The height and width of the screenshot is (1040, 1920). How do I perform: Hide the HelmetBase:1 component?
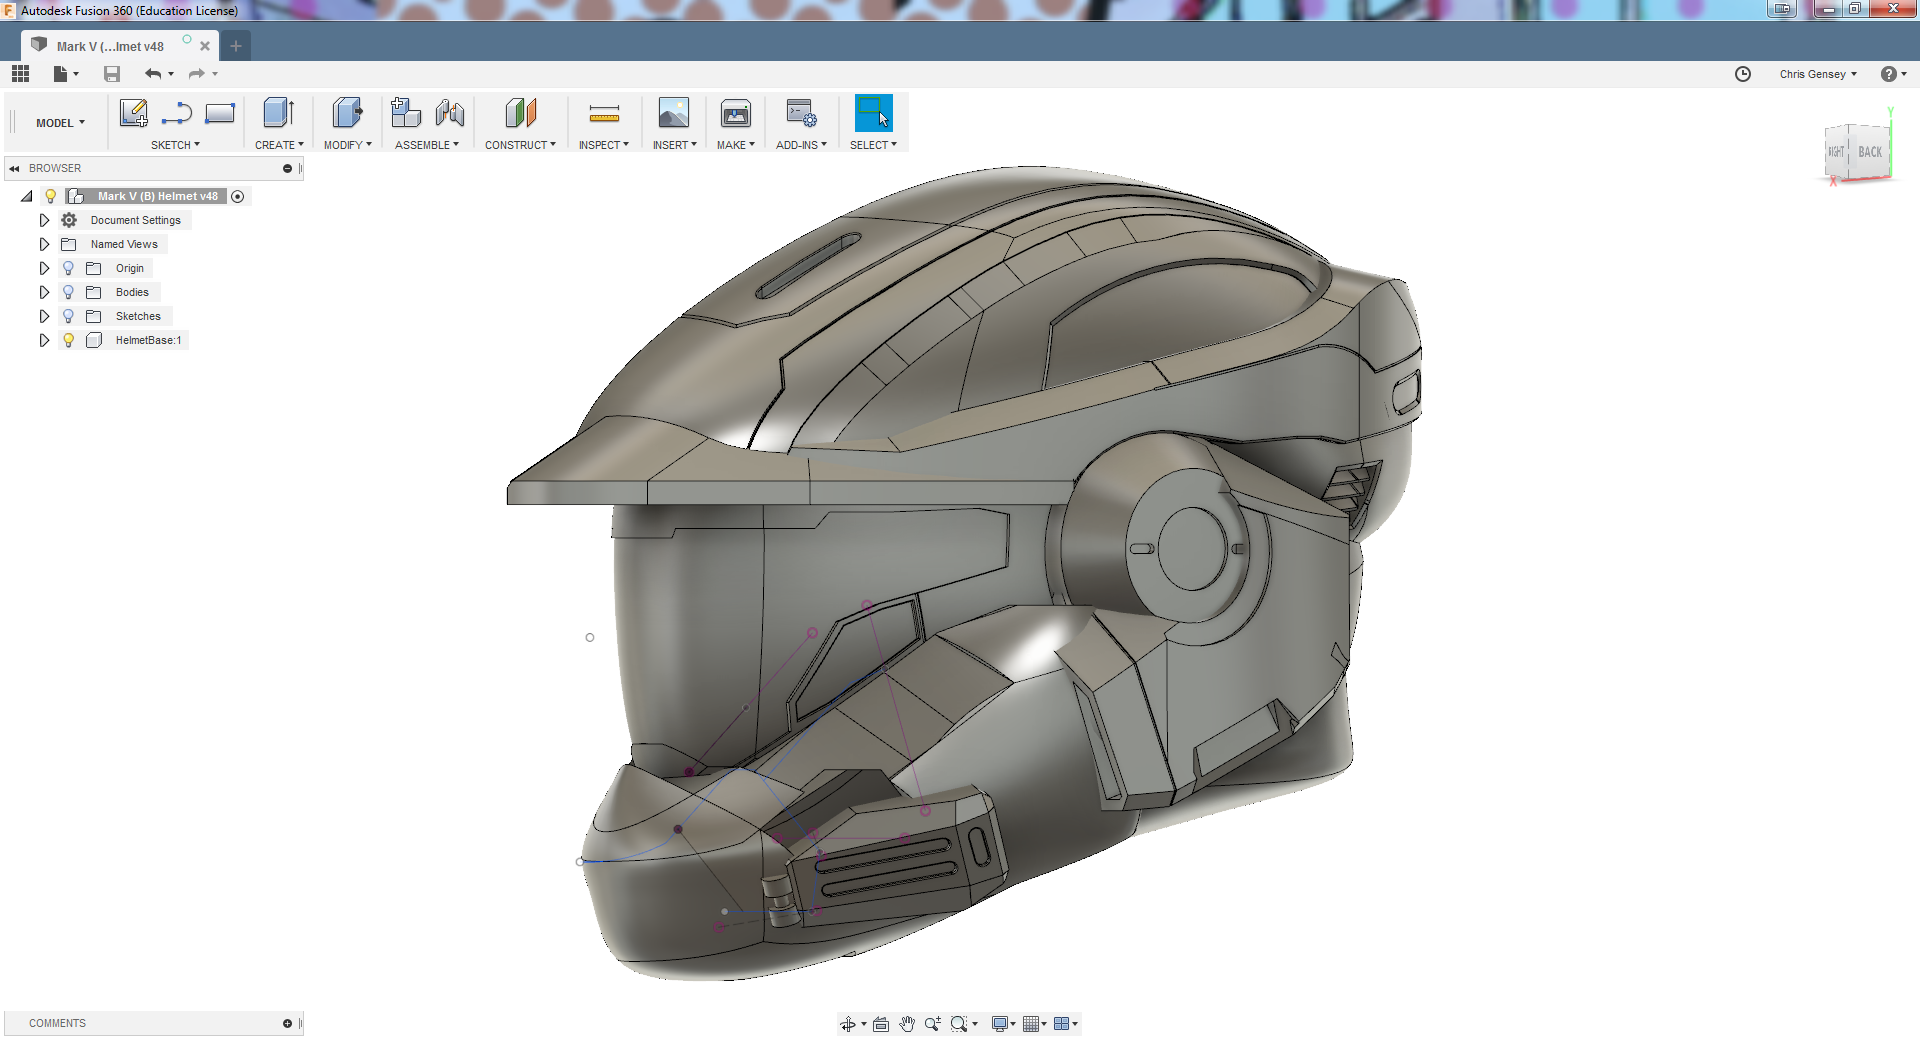[68, 340]
